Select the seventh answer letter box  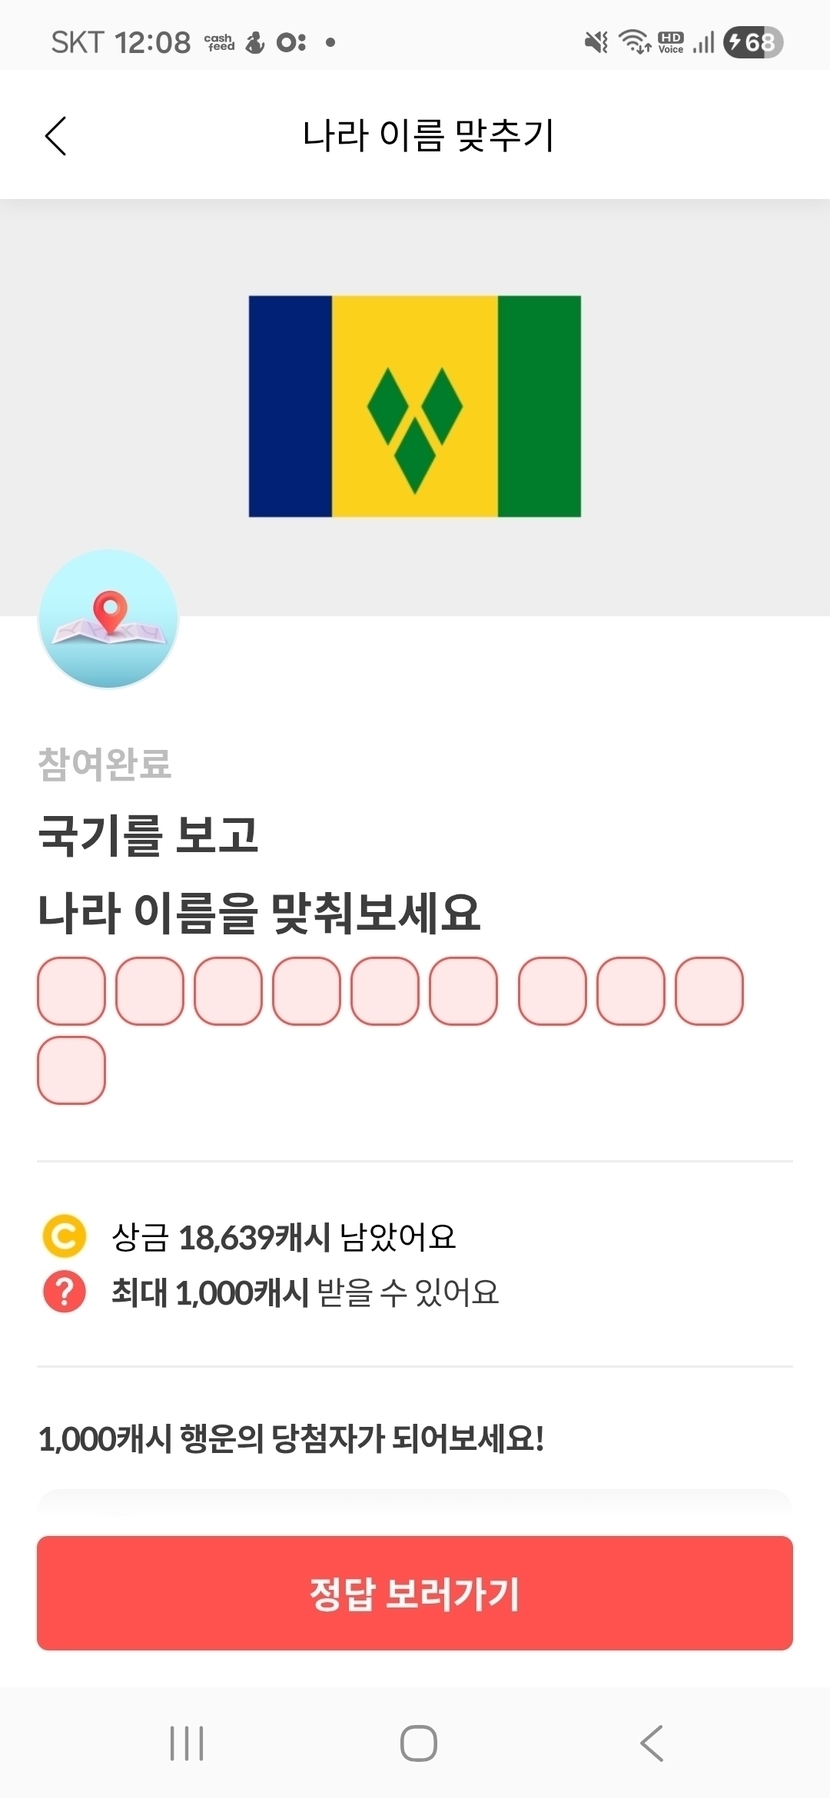tap(552, 991)
